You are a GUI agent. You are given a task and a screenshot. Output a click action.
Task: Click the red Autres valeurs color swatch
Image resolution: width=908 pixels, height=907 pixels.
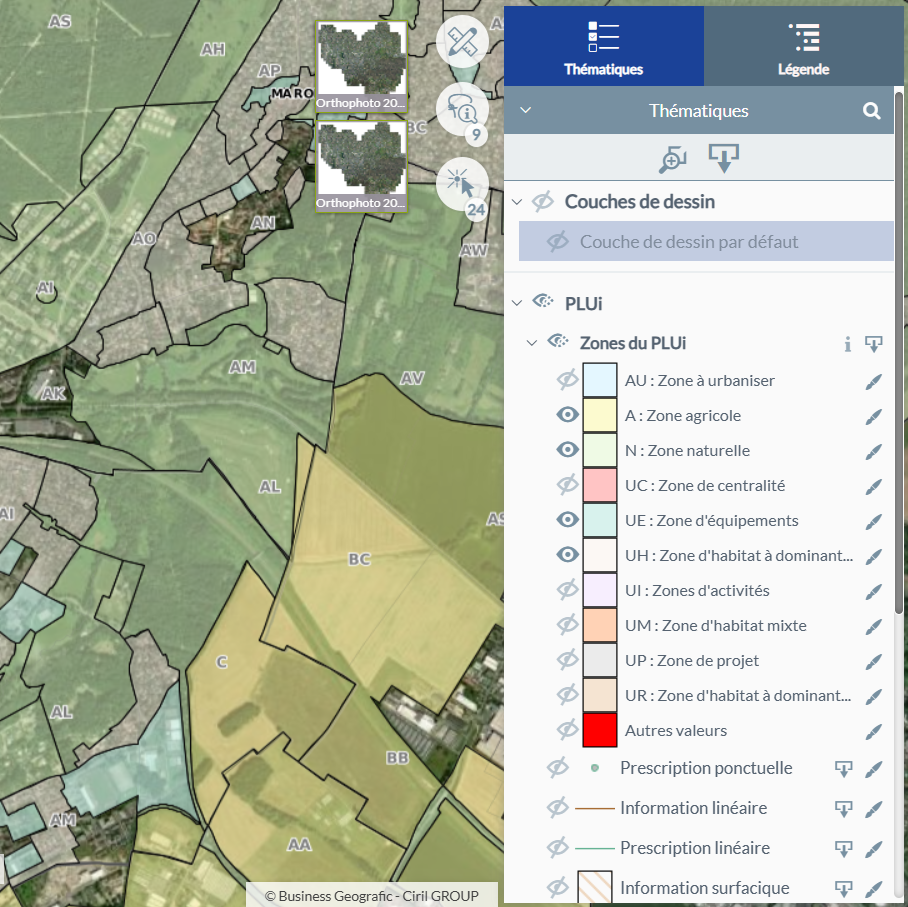click(600, 730)
